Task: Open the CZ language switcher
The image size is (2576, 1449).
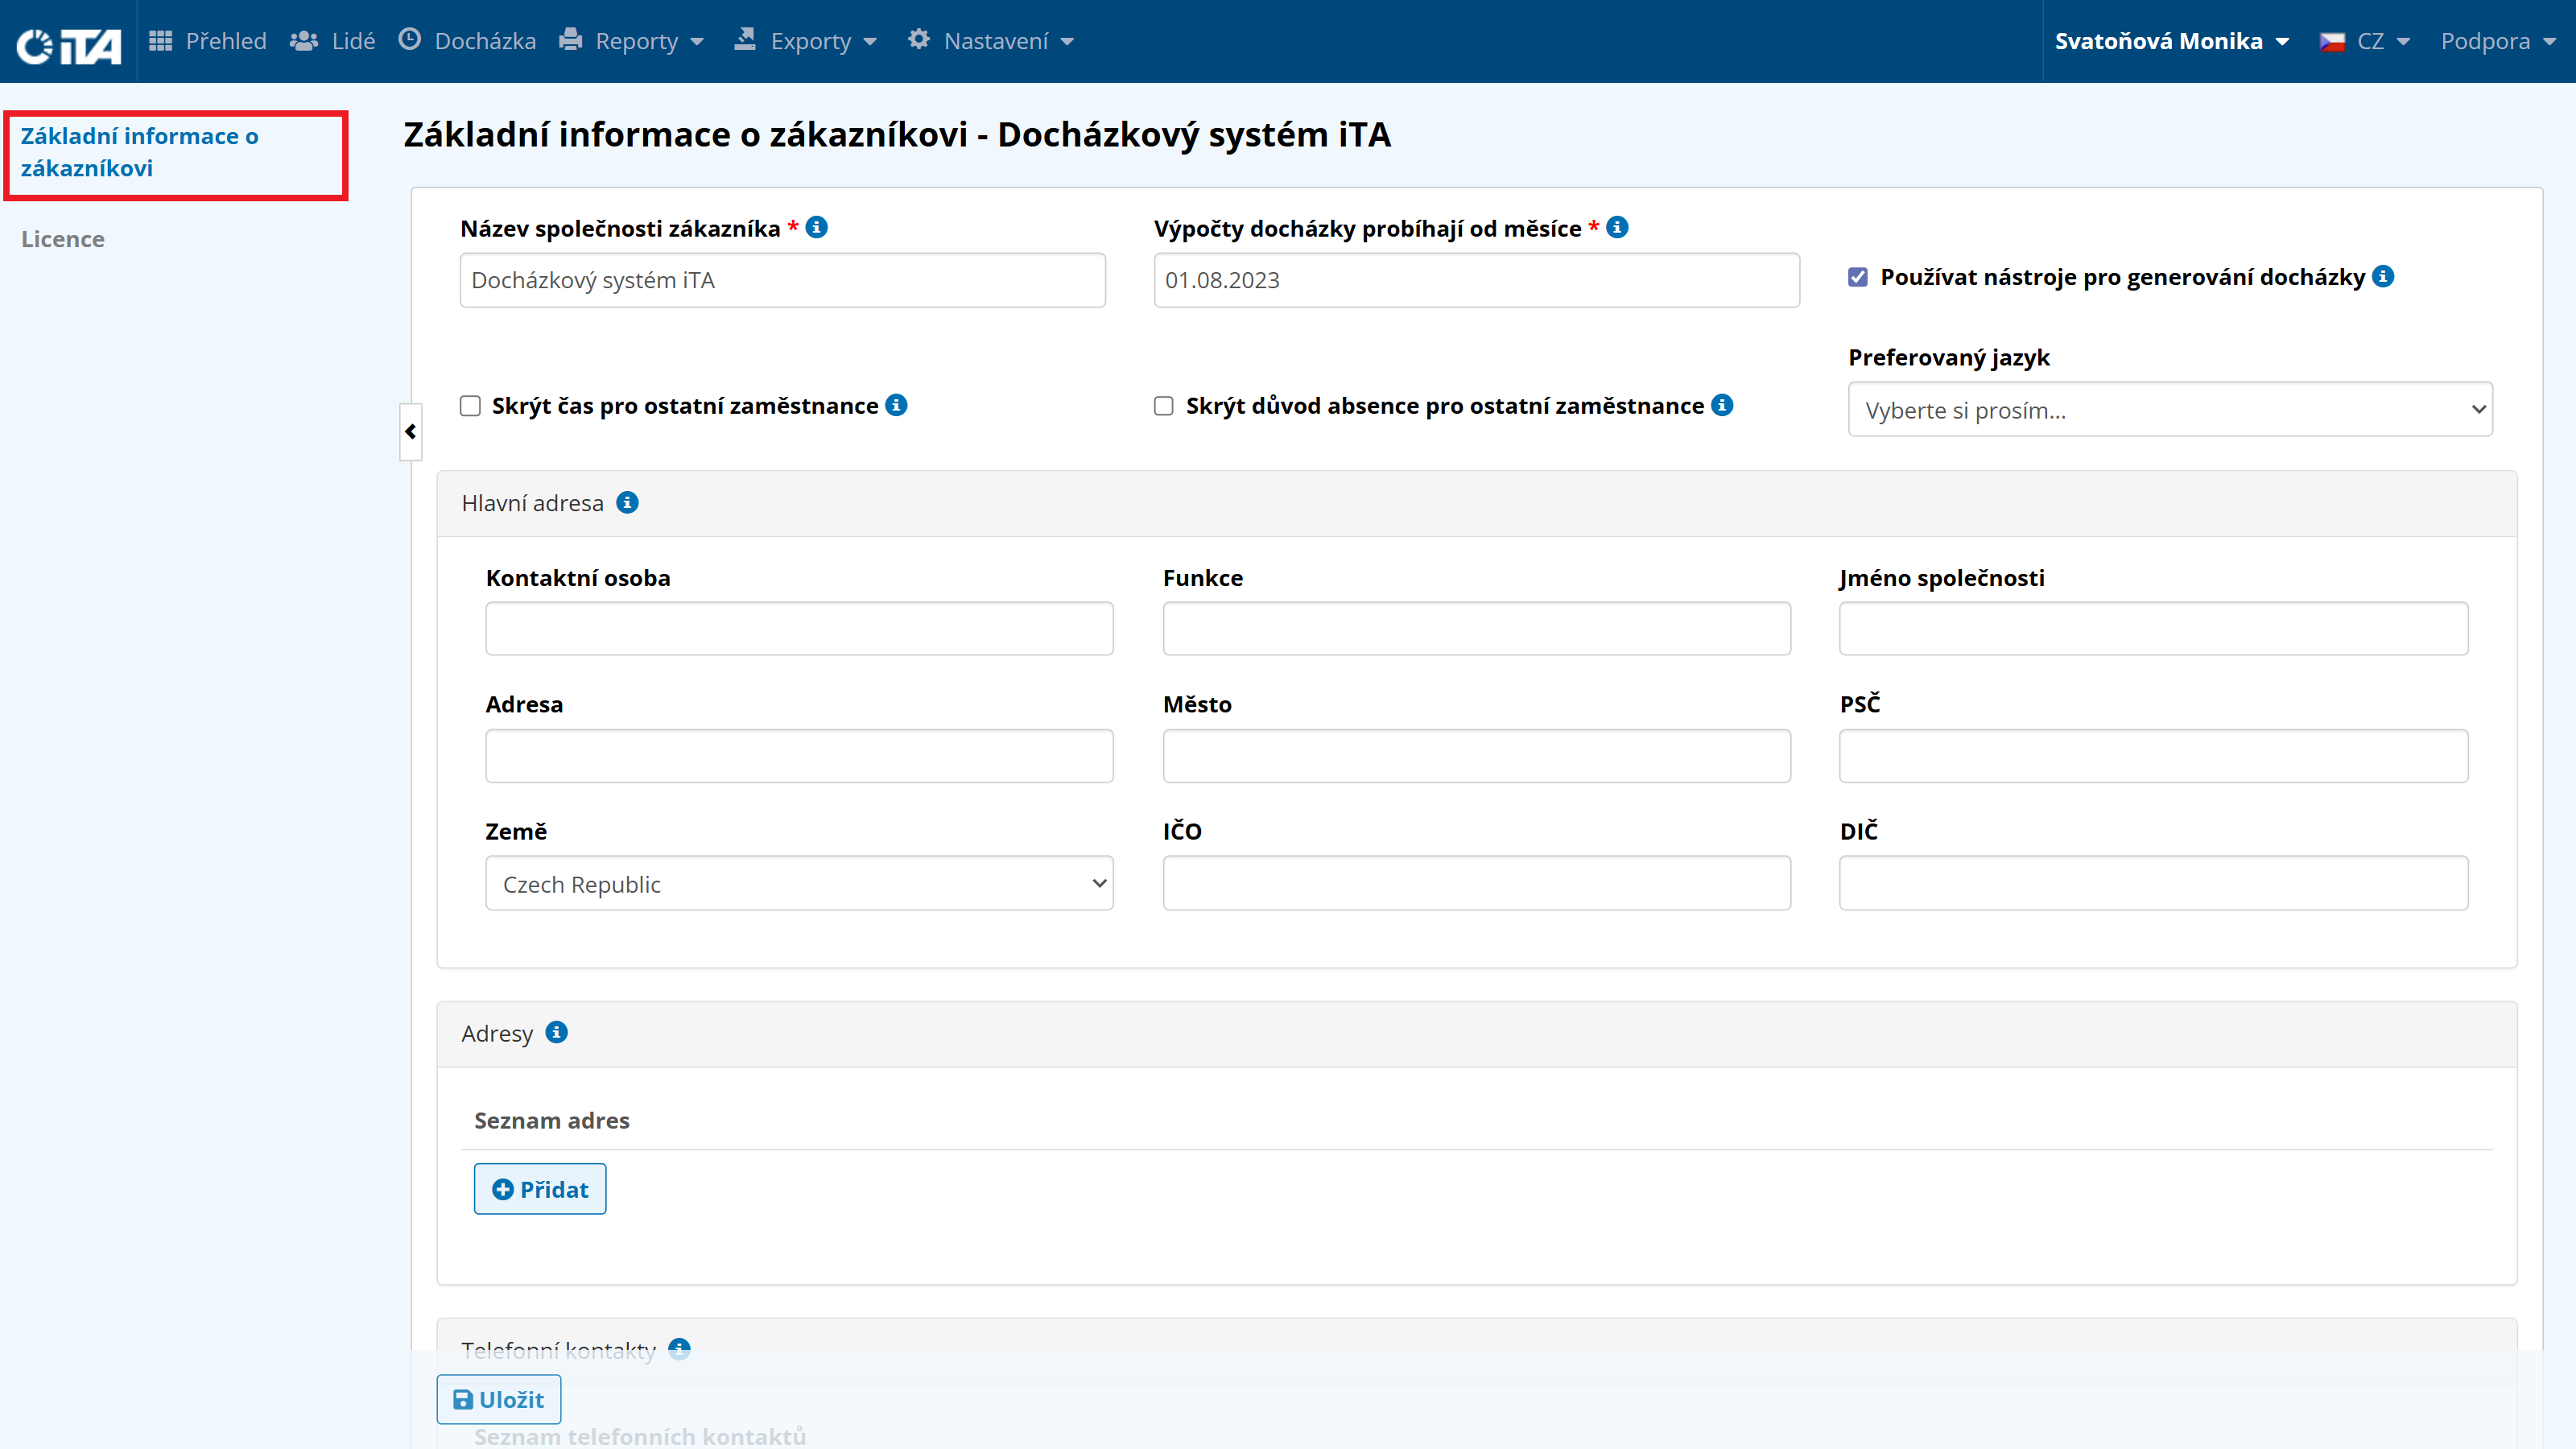Action: coord(2365,42)
